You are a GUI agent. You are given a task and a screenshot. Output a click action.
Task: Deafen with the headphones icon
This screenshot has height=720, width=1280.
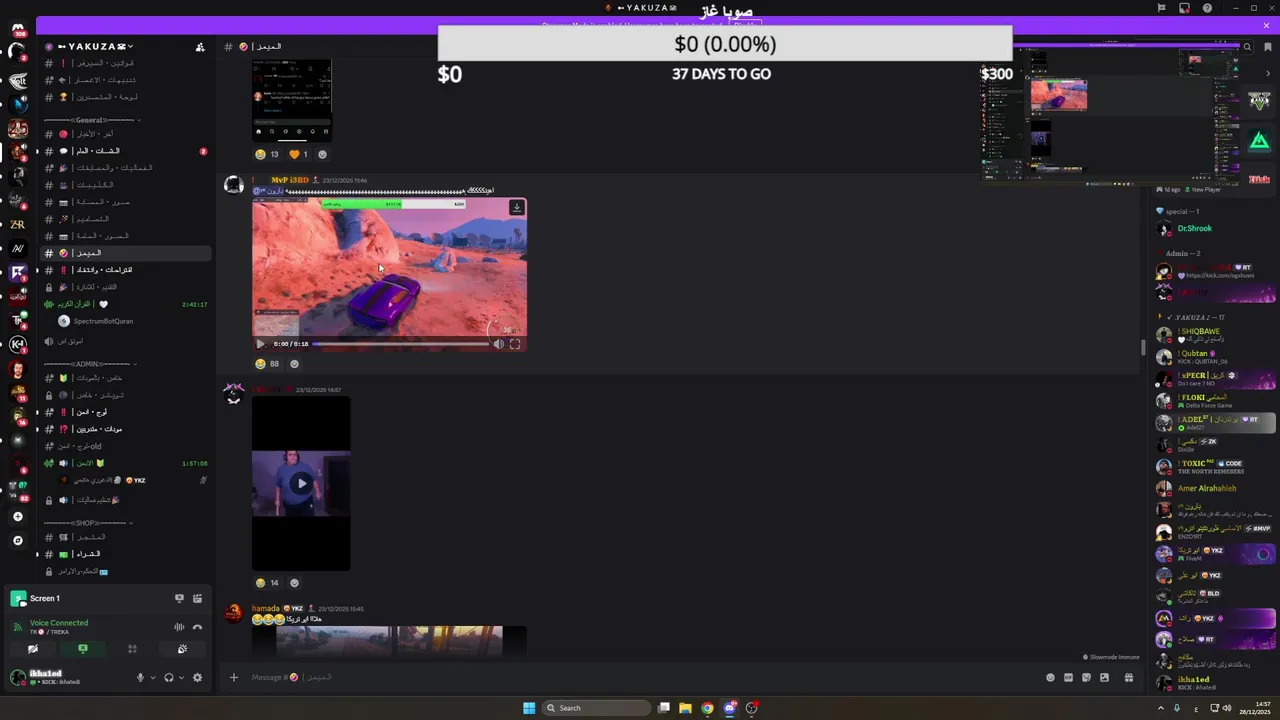point(168,677)
